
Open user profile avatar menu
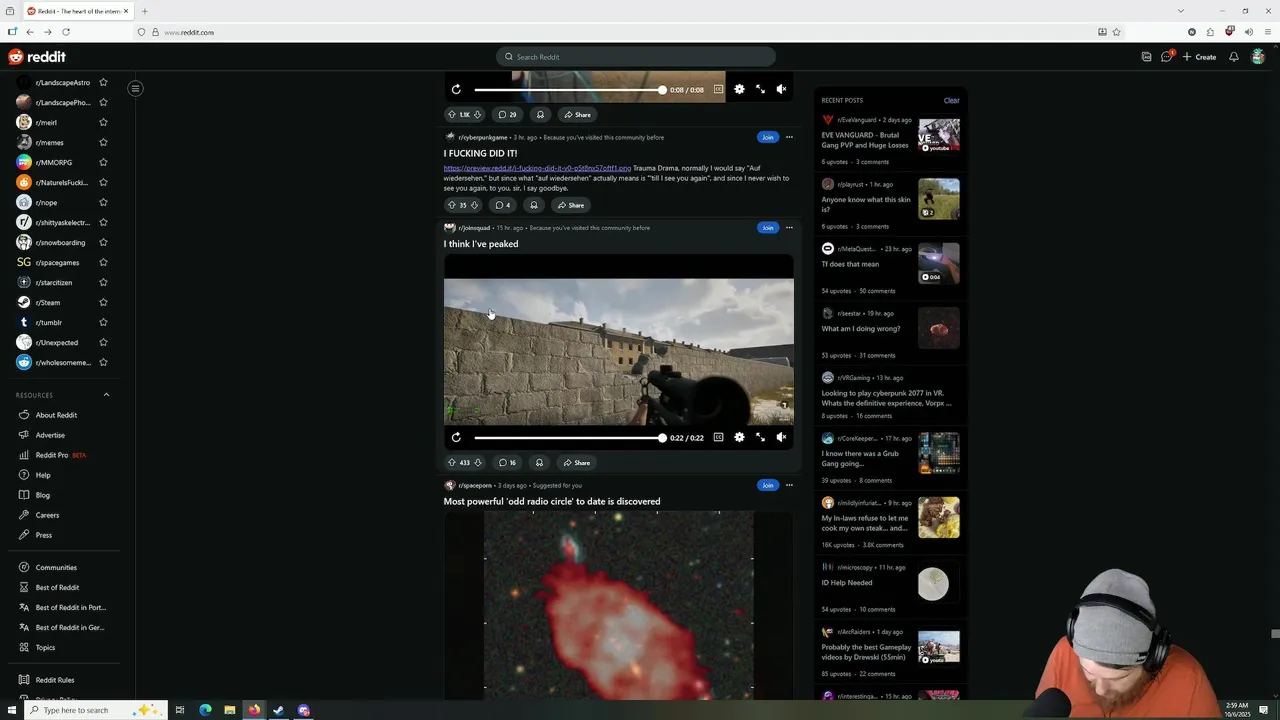pyautogui.click(x=1258, y=57)
